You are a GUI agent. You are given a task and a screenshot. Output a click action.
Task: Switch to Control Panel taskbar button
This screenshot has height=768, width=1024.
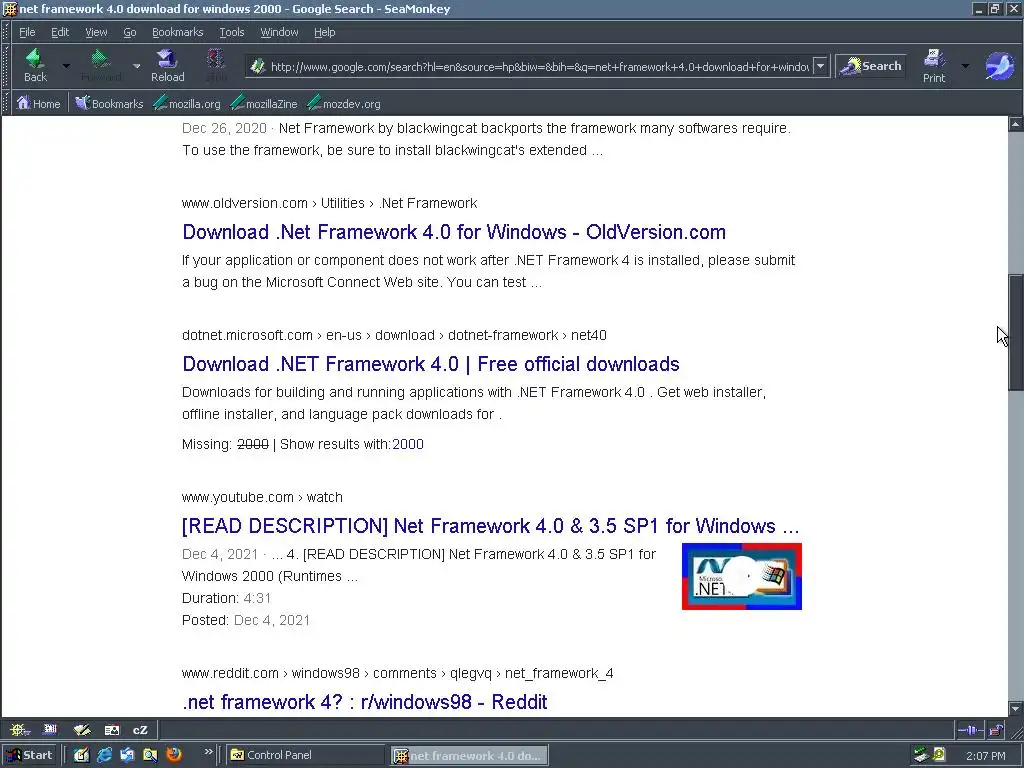point(306,755)
